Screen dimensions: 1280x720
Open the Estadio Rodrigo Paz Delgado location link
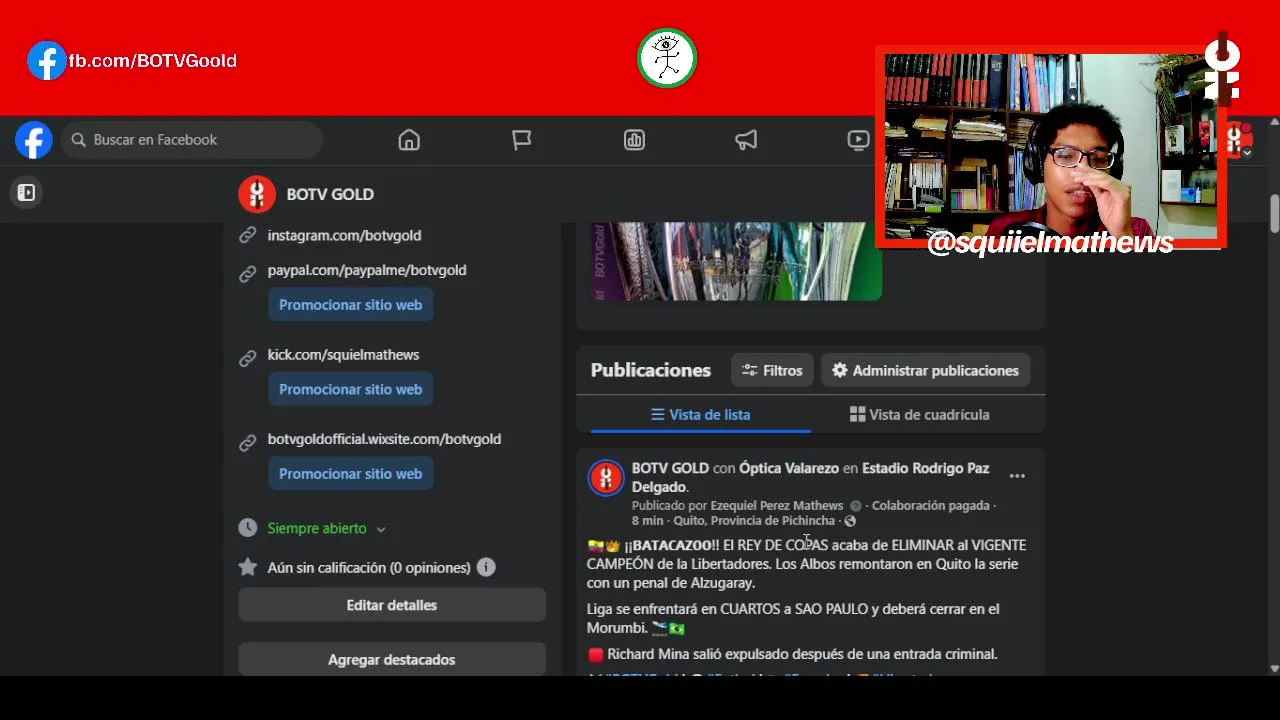pyautogui.click(x=810, y=477)
